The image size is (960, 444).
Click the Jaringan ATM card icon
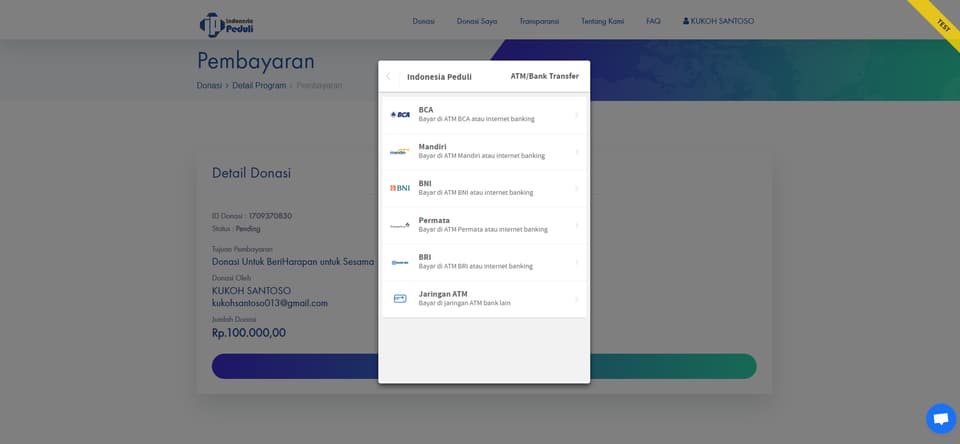pos(400,299)
